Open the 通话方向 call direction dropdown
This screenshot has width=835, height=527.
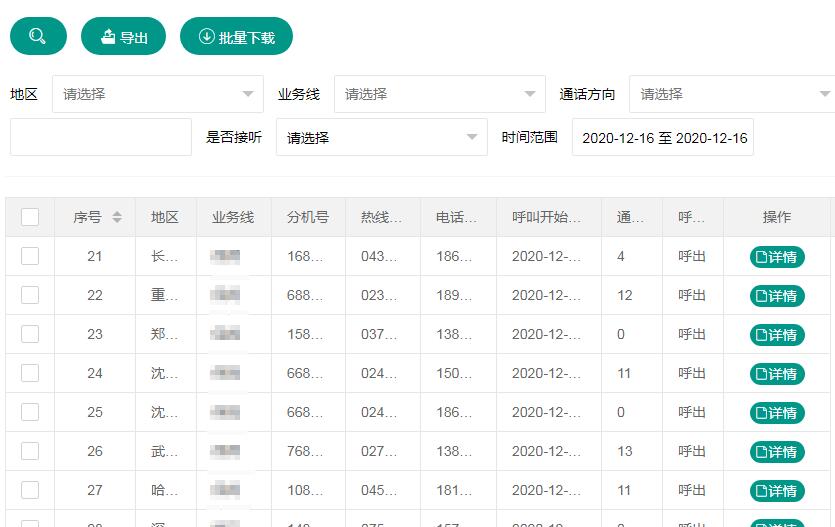click(x=733, y=94)
